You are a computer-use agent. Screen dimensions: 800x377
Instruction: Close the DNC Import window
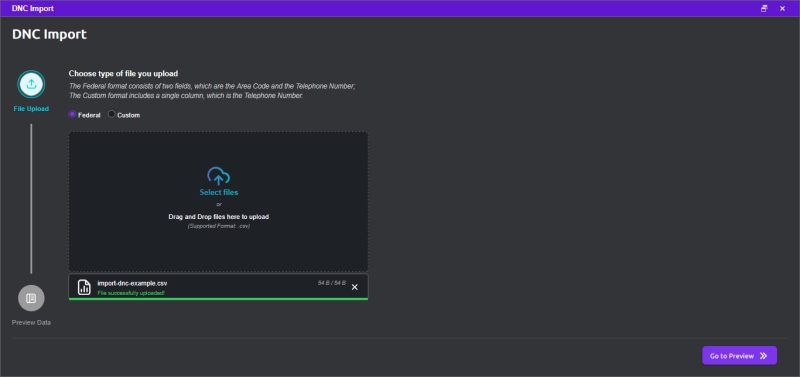click(x=782, y=8)
